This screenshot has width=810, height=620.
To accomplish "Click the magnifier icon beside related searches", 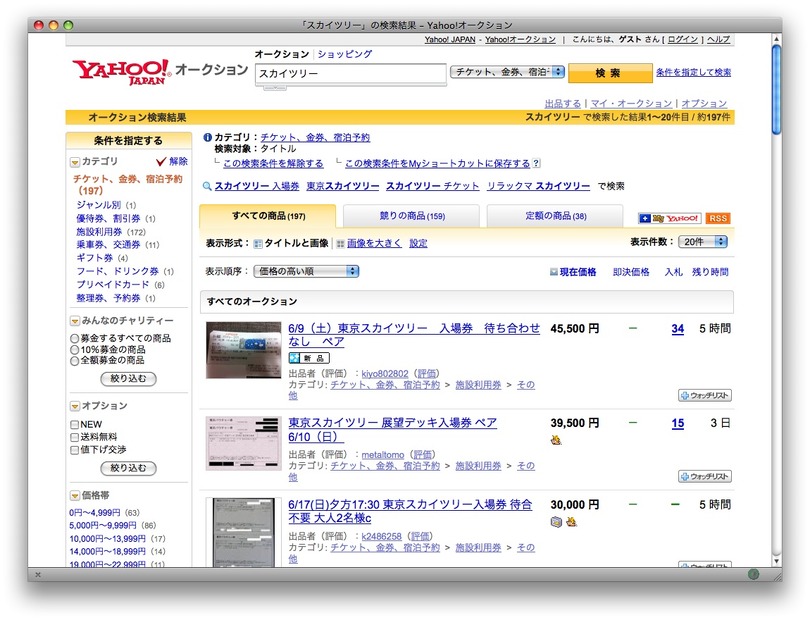I will [x=207, y=186].
